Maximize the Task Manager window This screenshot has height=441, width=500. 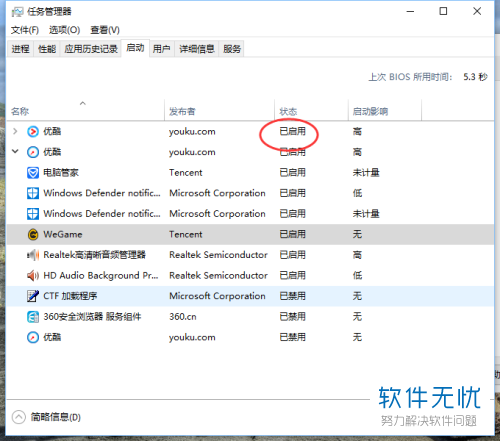pos(443,11)
